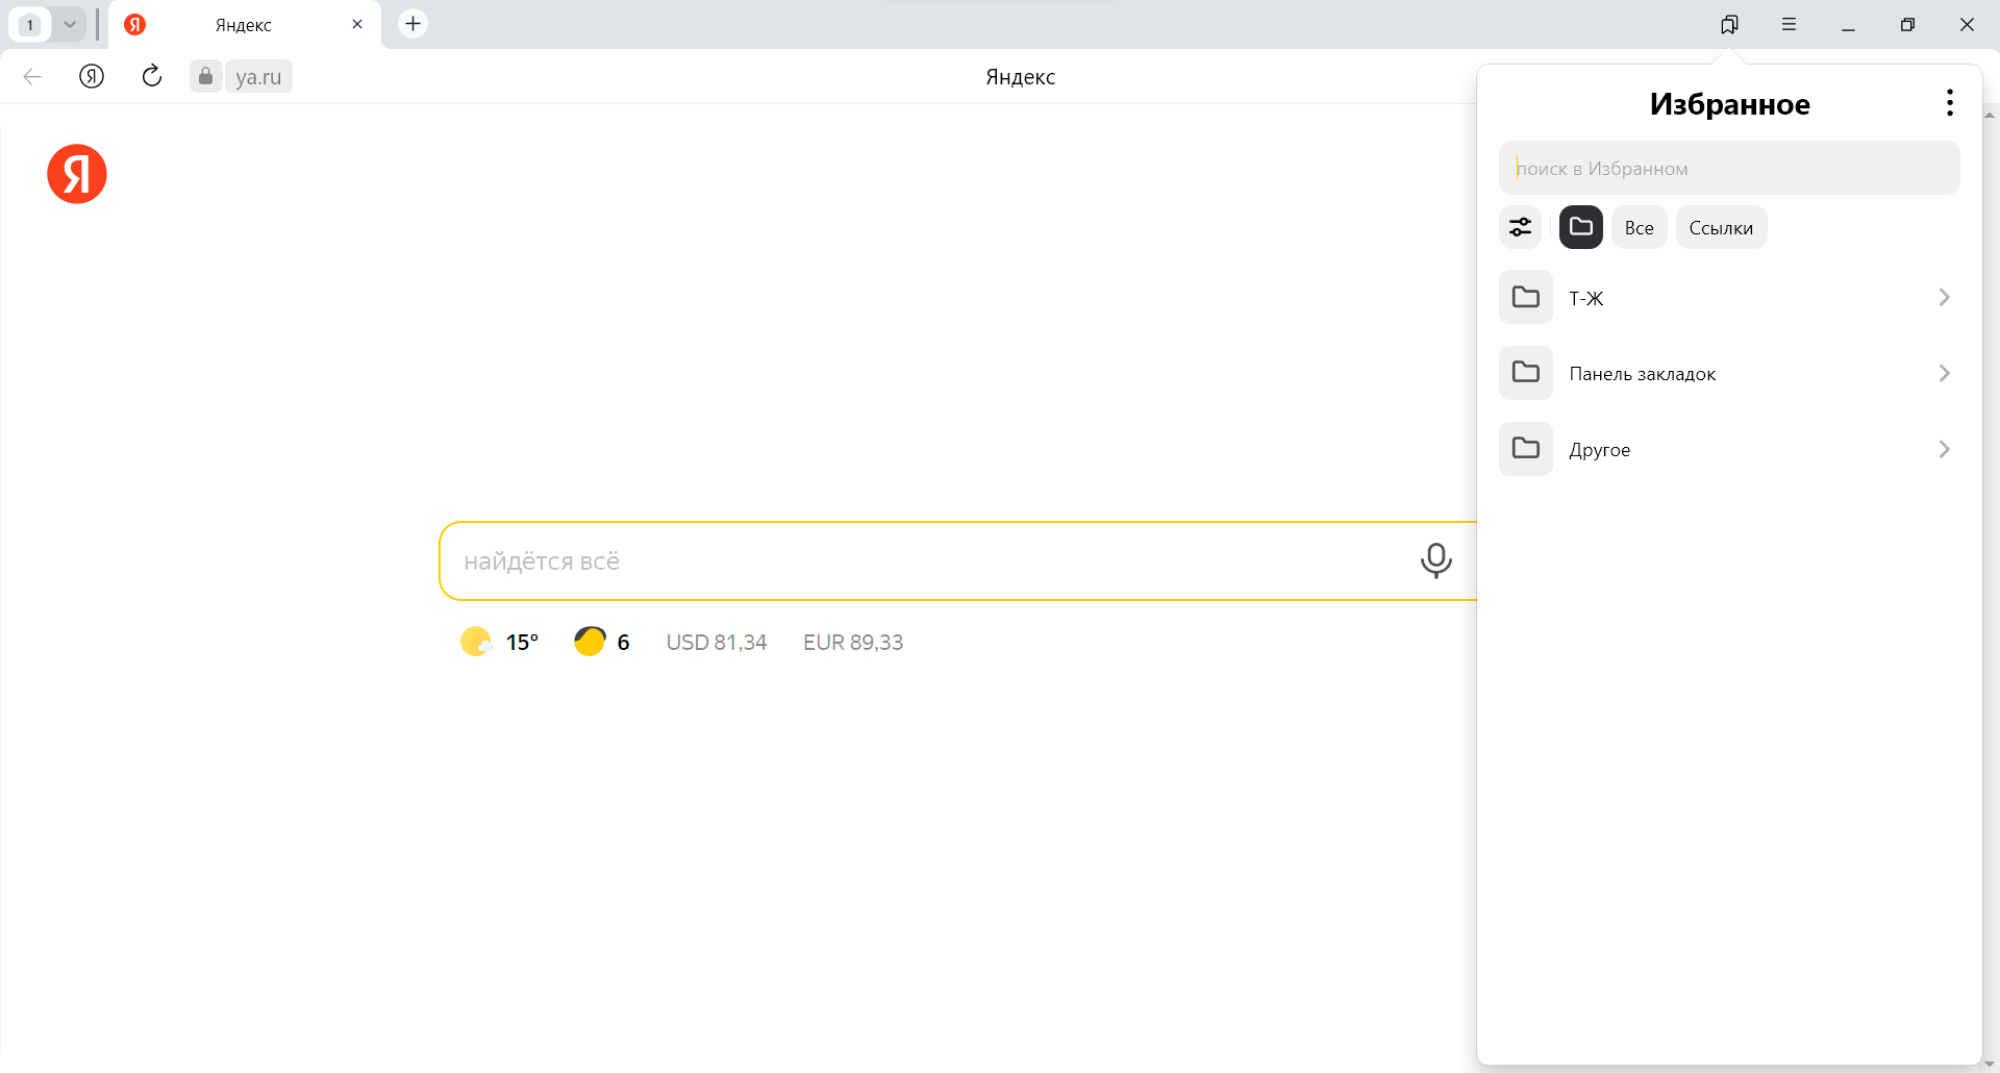Activate voice search microphone icon
Image resolution: width=2000 pixels, height=1073 pixels.
(1436, 560)
